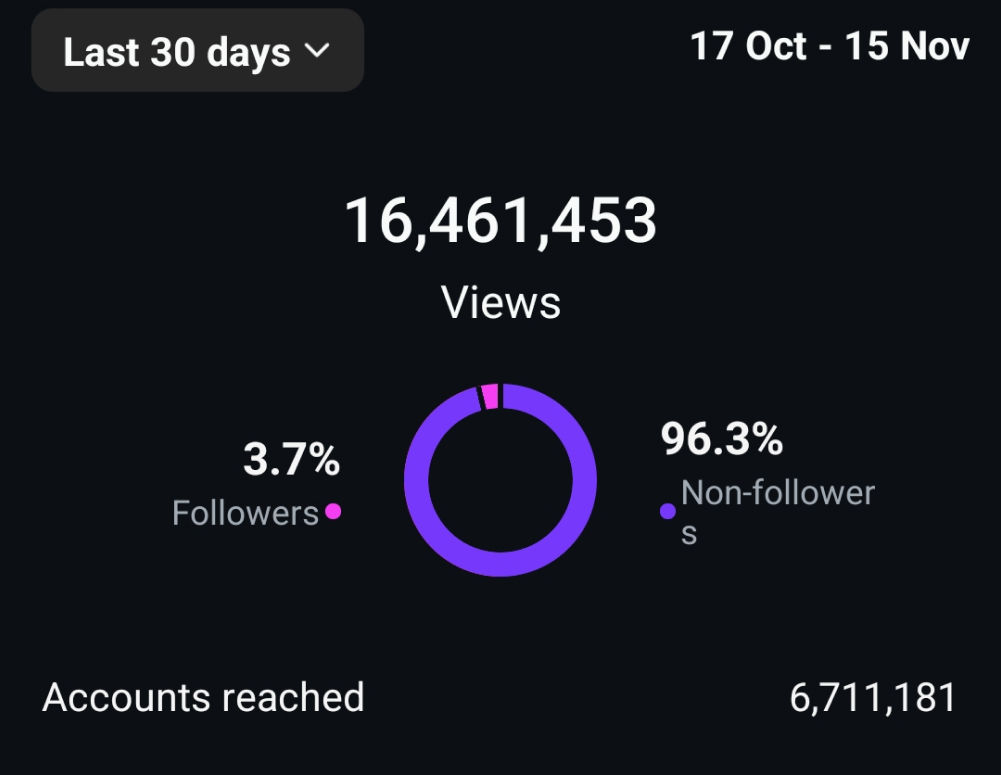Tap the 15 Nov end date
This screenshot has width=1001, height=775.
[907, 47]
